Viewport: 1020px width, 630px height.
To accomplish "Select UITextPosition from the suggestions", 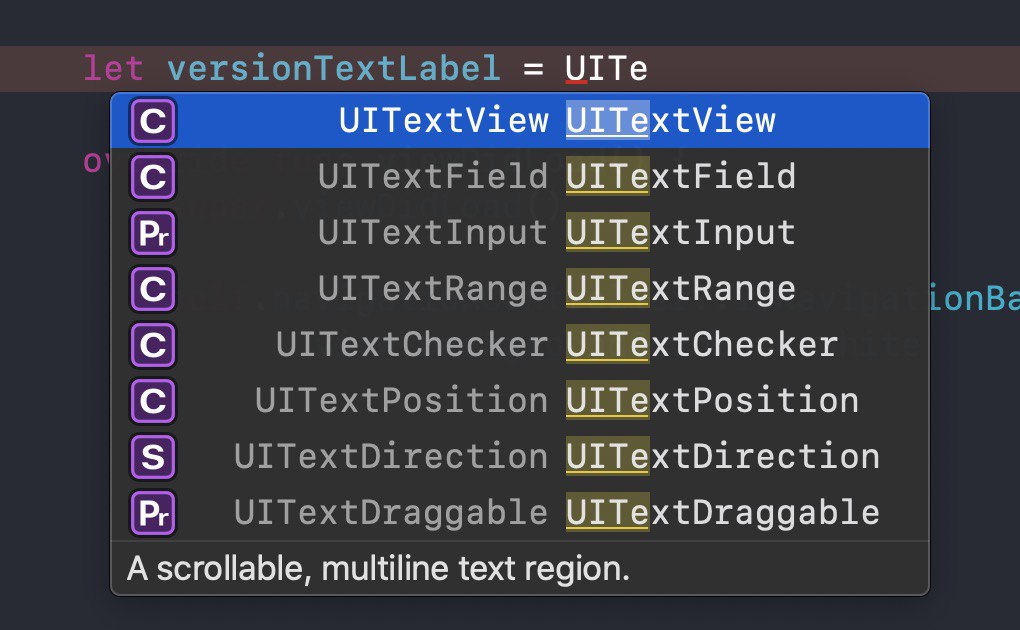I will (x=520, y=401).
